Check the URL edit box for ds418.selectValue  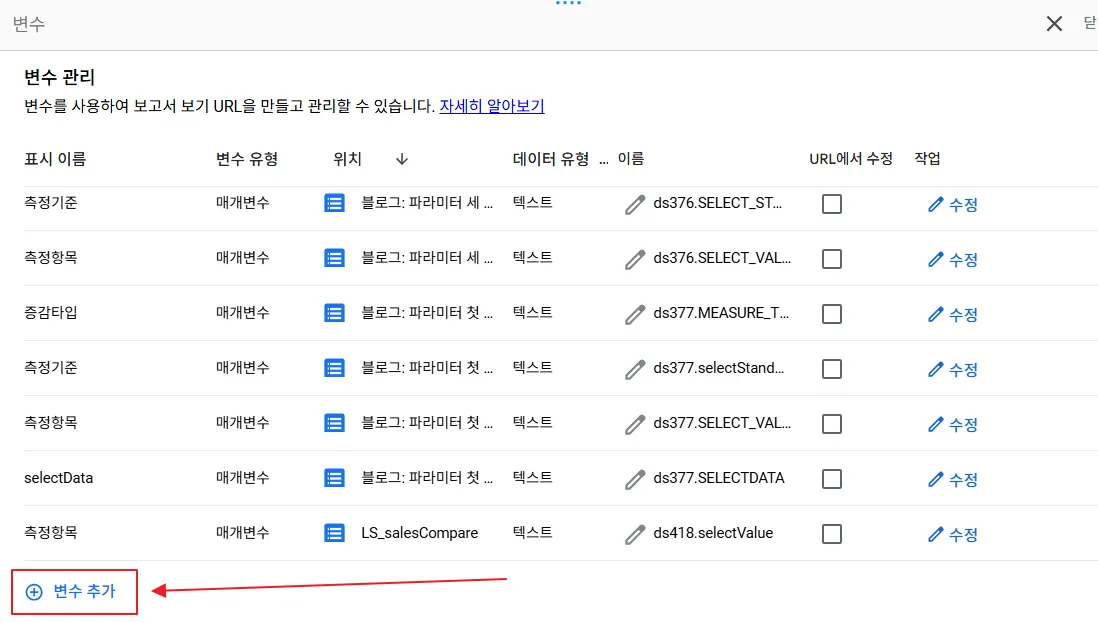831,534
